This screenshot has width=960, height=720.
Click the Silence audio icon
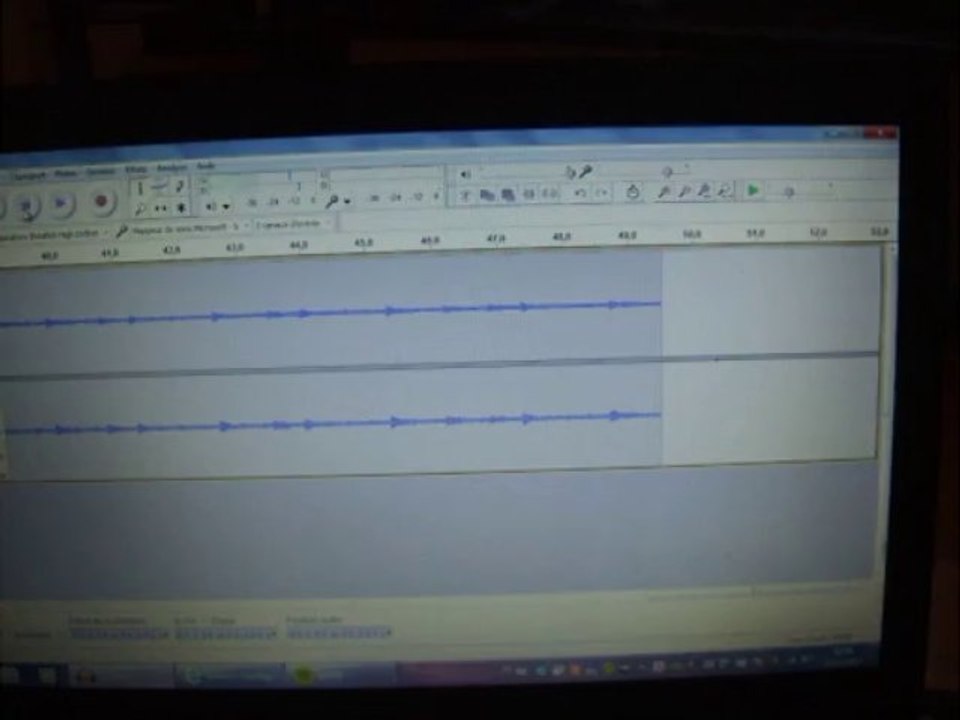(550, 193)
